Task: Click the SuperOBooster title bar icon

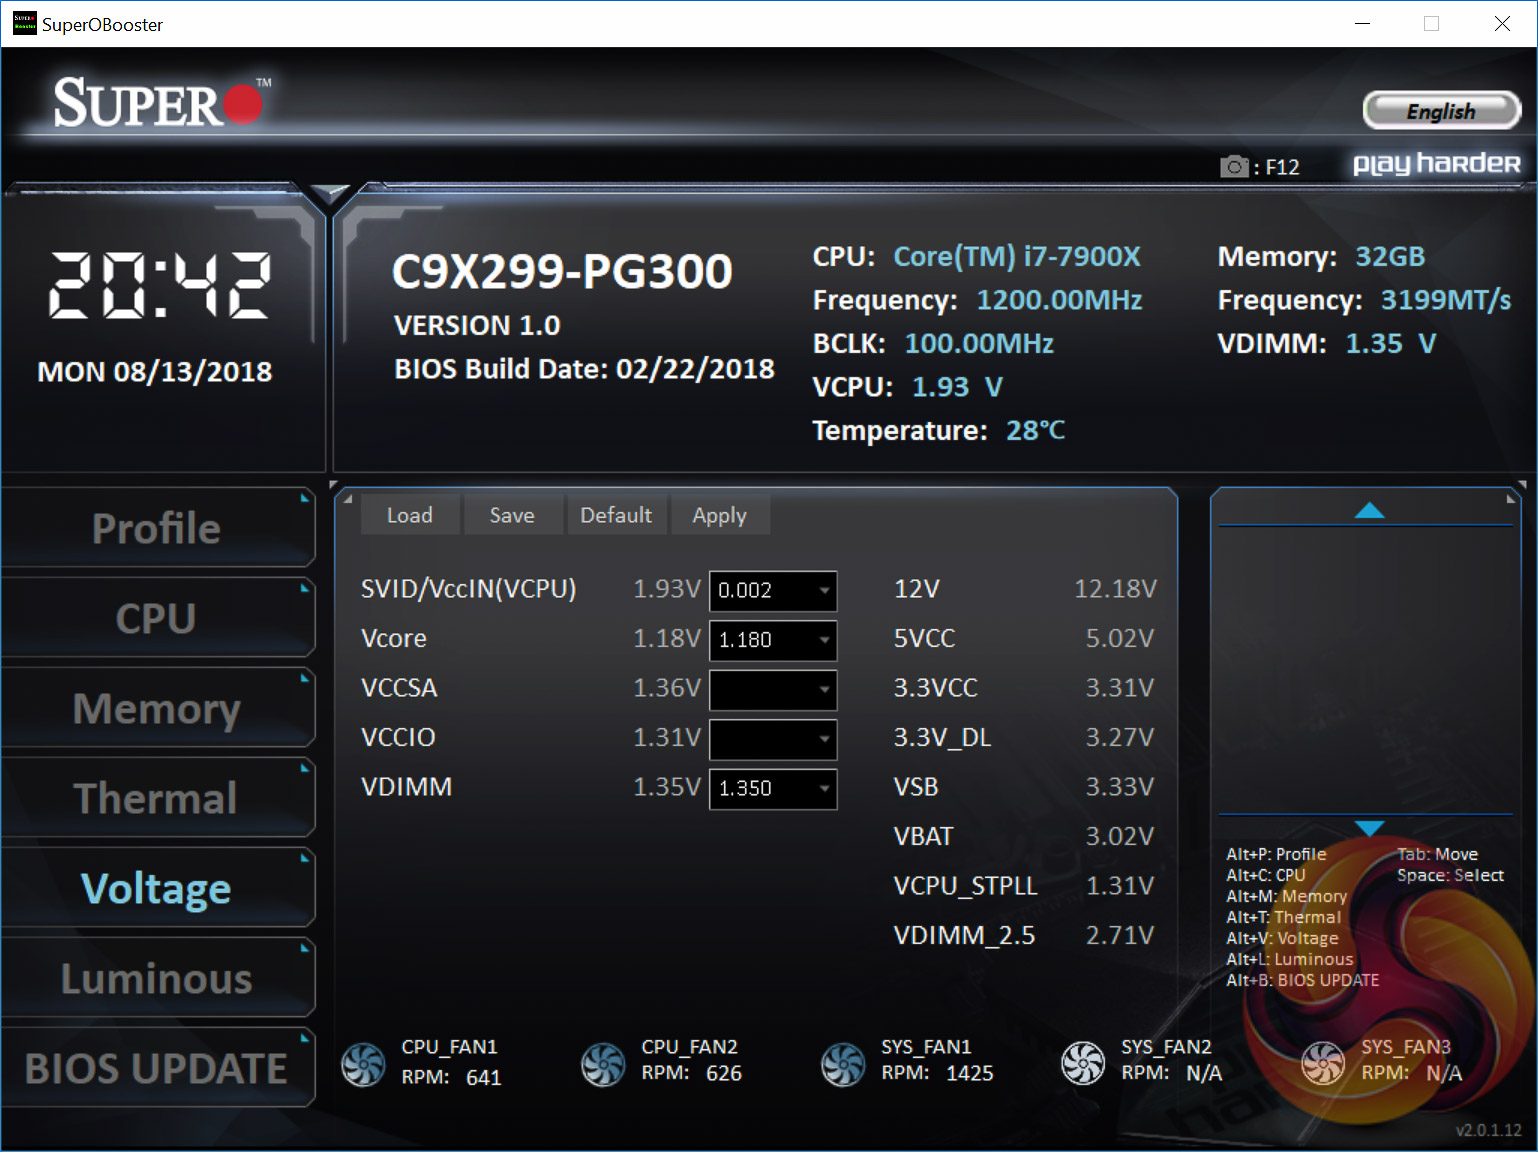Action: coord(24,23)
